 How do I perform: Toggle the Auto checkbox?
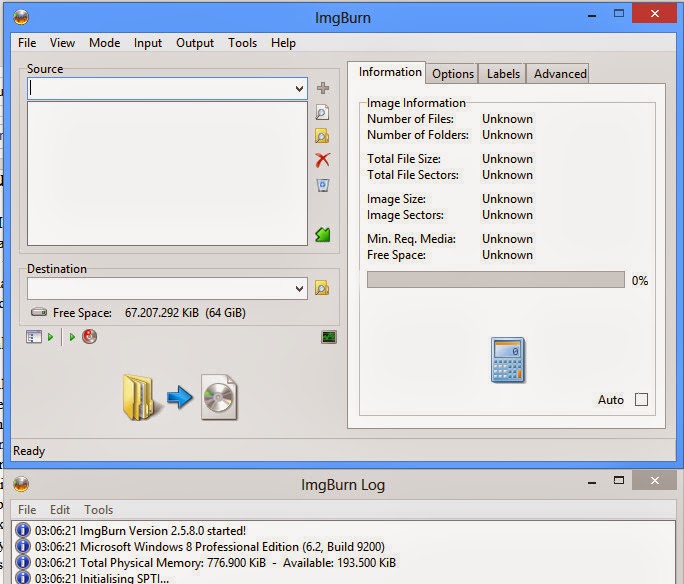pyautogui.click(x=641, y=400)
